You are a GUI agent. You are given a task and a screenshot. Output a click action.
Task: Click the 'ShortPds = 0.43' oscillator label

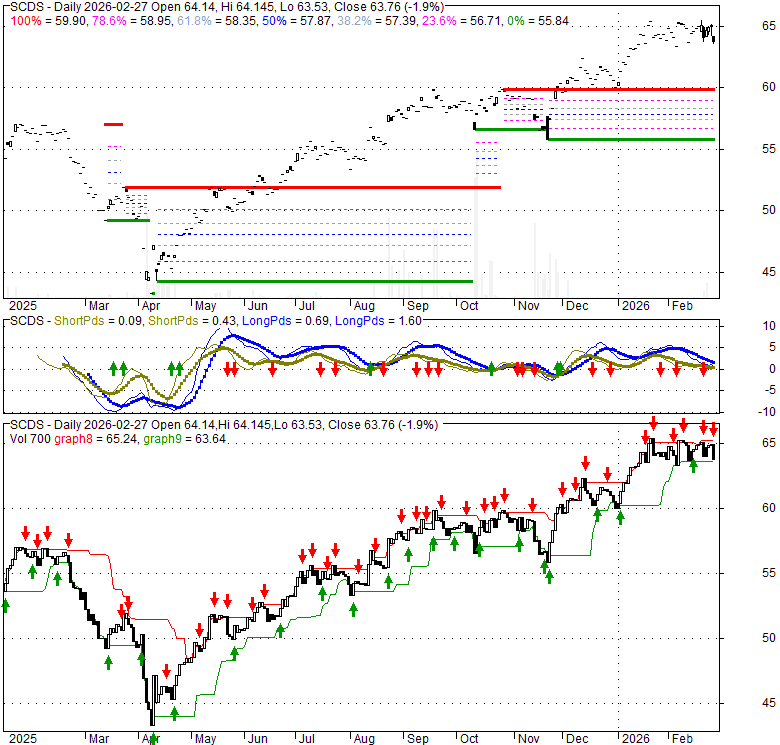click(192, 321)
